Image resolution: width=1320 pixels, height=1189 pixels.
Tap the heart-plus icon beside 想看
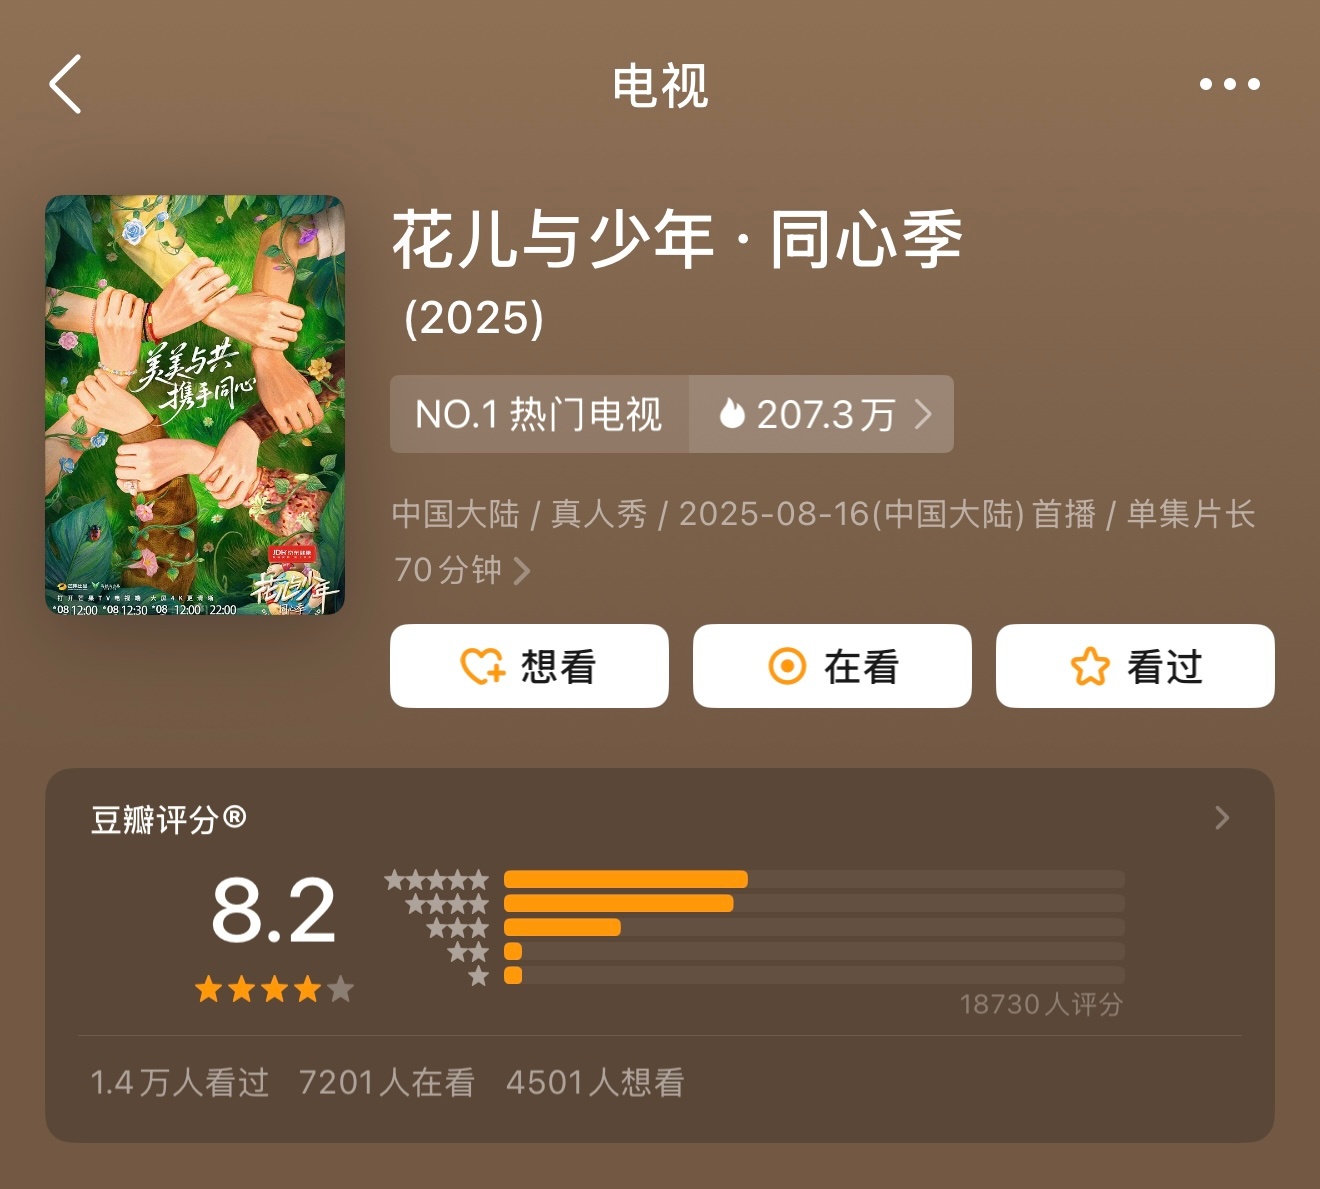[483, 666]
